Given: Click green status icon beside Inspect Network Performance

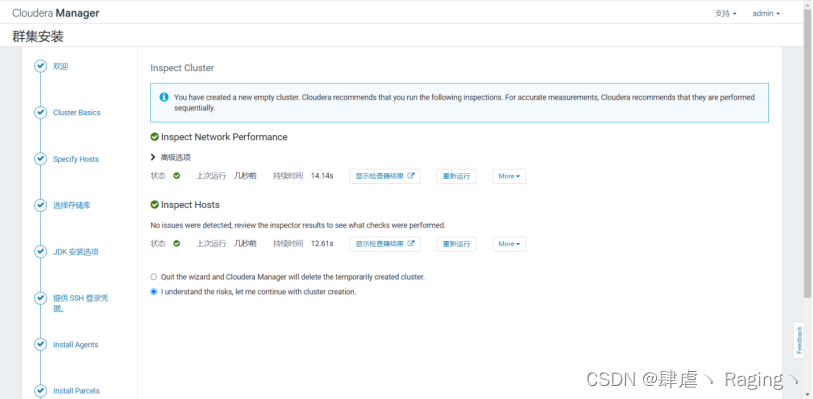Looking at the screenshot, I should [x=155, y=137].
